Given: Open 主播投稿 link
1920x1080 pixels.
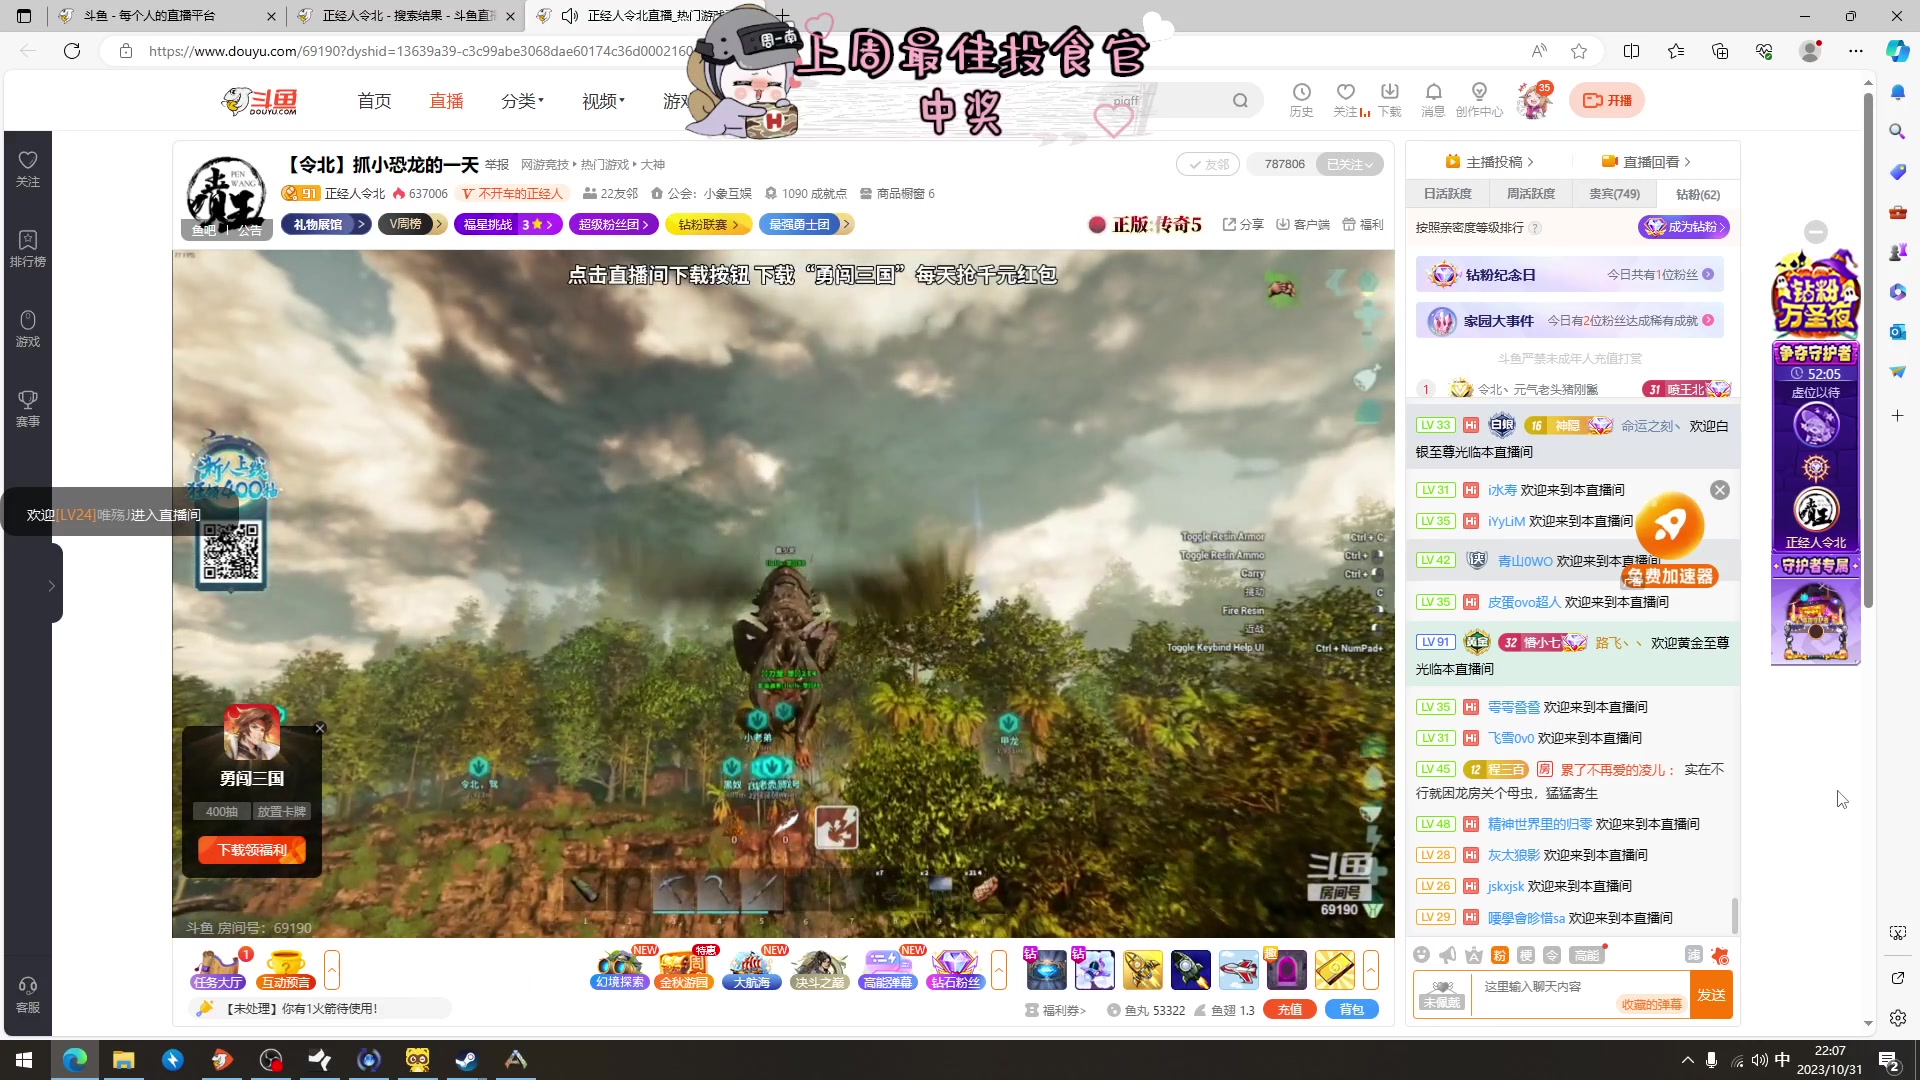Looking at the screenshot, I should pos(1489,162).
